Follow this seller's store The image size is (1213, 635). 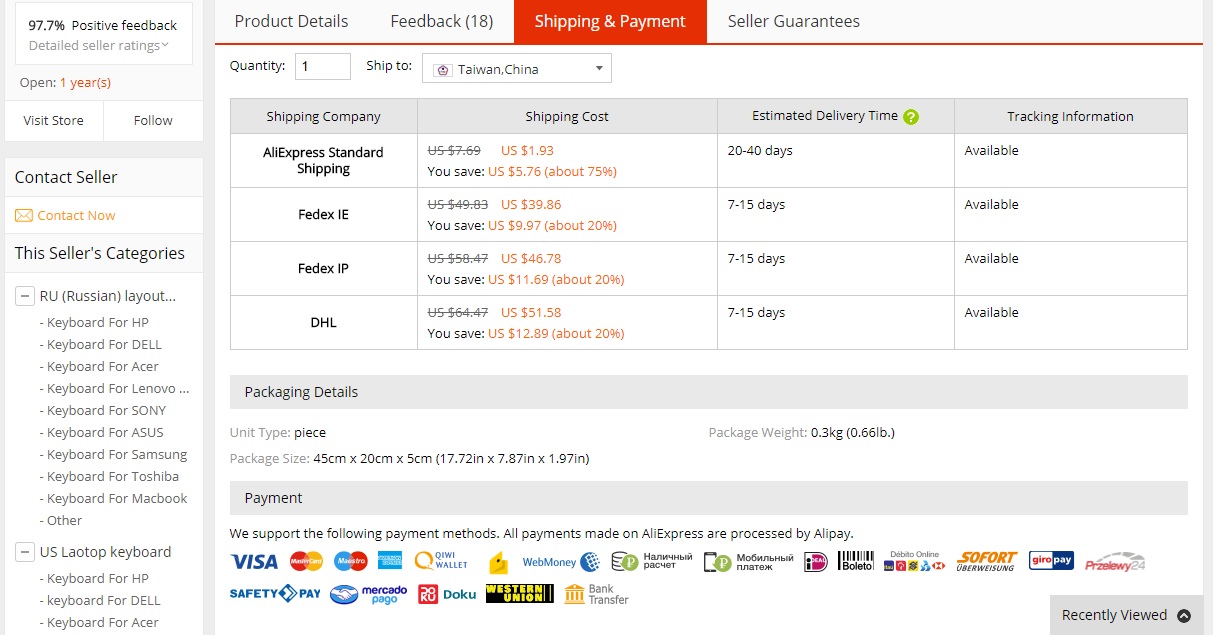[x=153, y=120]
